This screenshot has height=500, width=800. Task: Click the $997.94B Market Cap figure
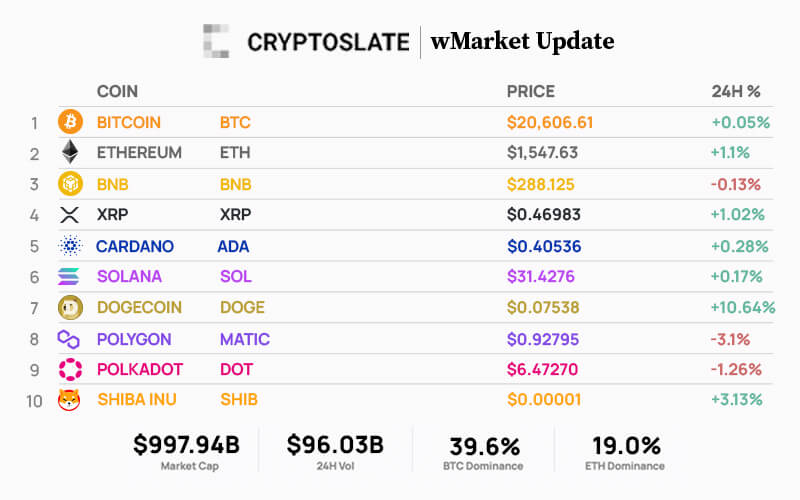(188, 445)
